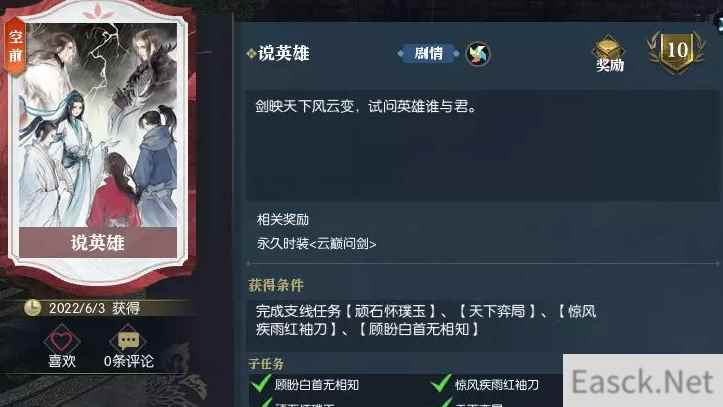Click the 顾盼白首无相知 subtask label
Image resolution: width=723 pixels, height=407 pixels.
(316, 384)
